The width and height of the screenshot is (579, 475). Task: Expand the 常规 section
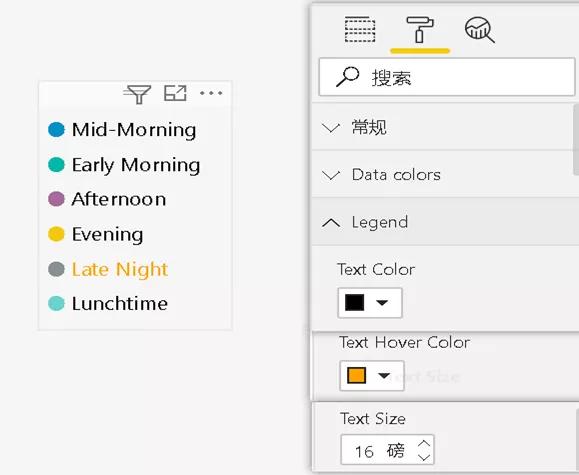pos(442,128)
